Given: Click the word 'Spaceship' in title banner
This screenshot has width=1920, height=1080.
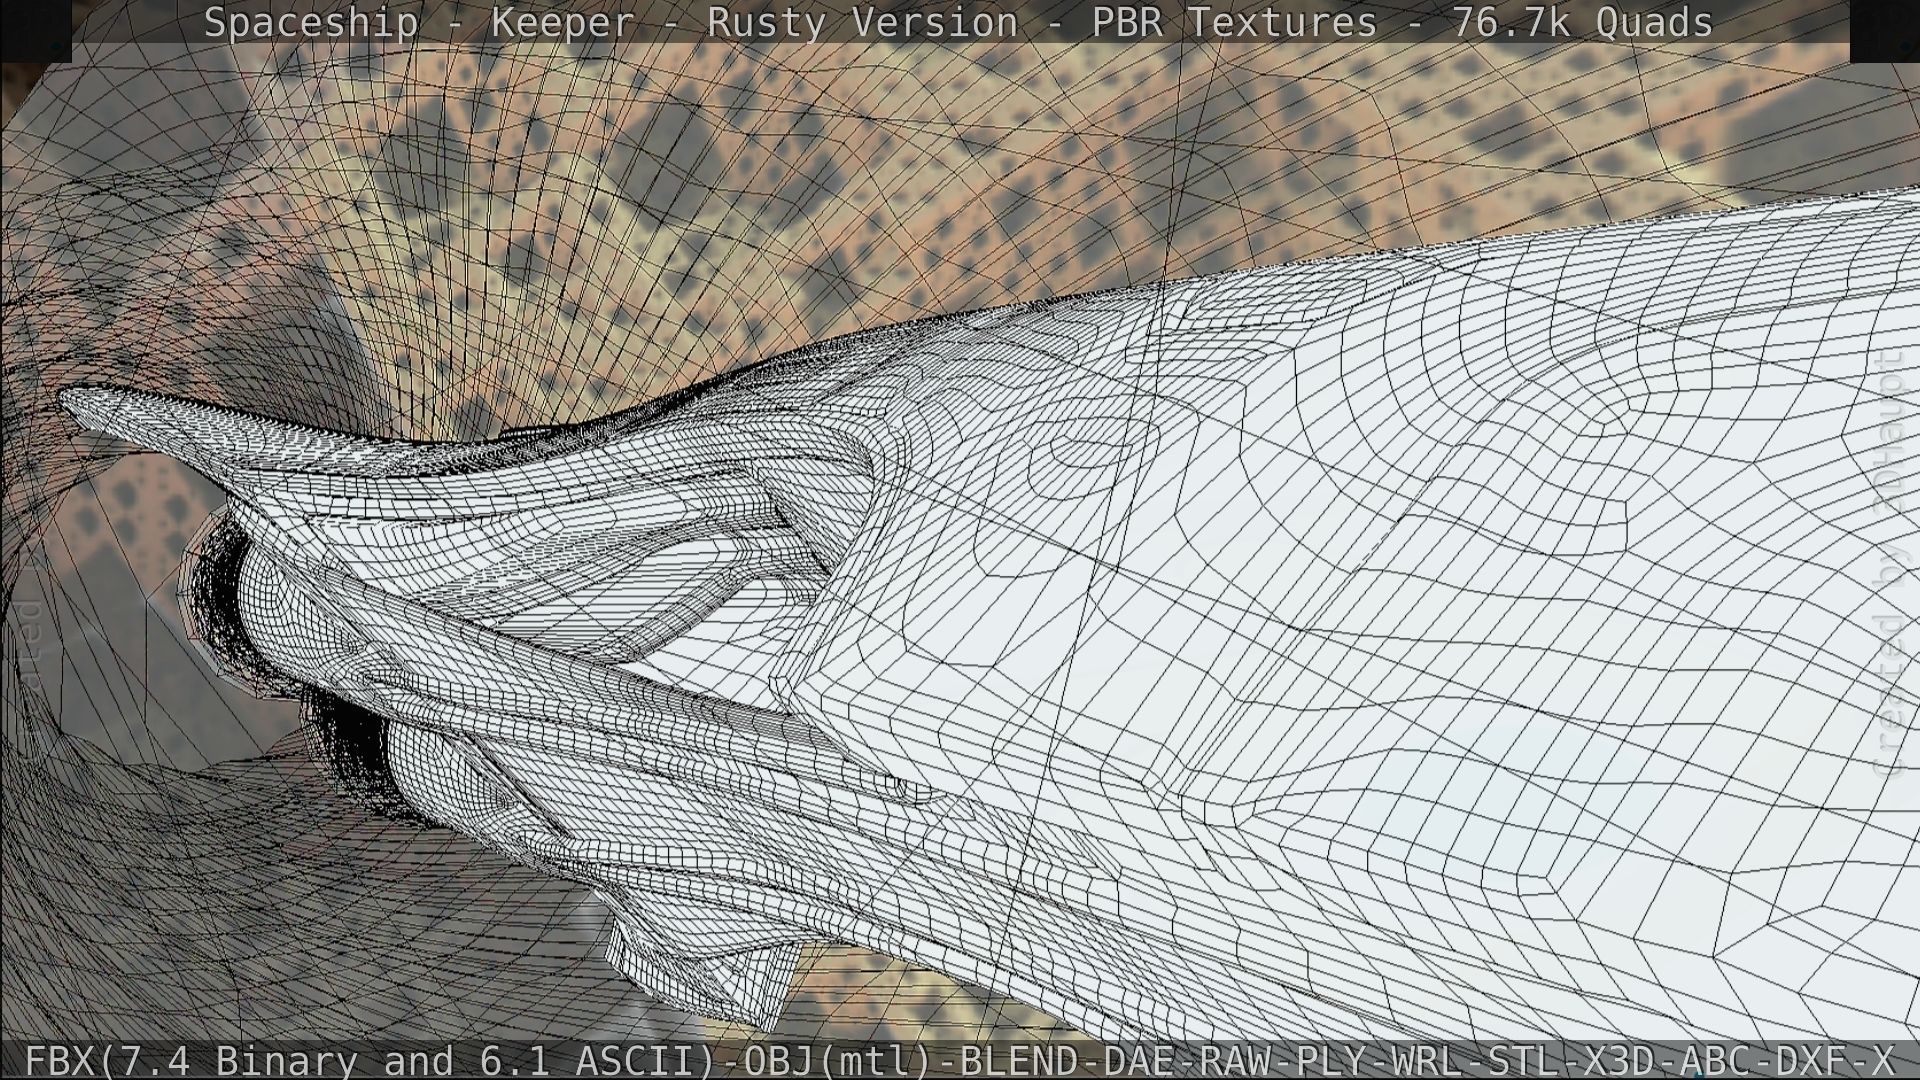Looking at the screenshot, I should (x=311, y=22).
